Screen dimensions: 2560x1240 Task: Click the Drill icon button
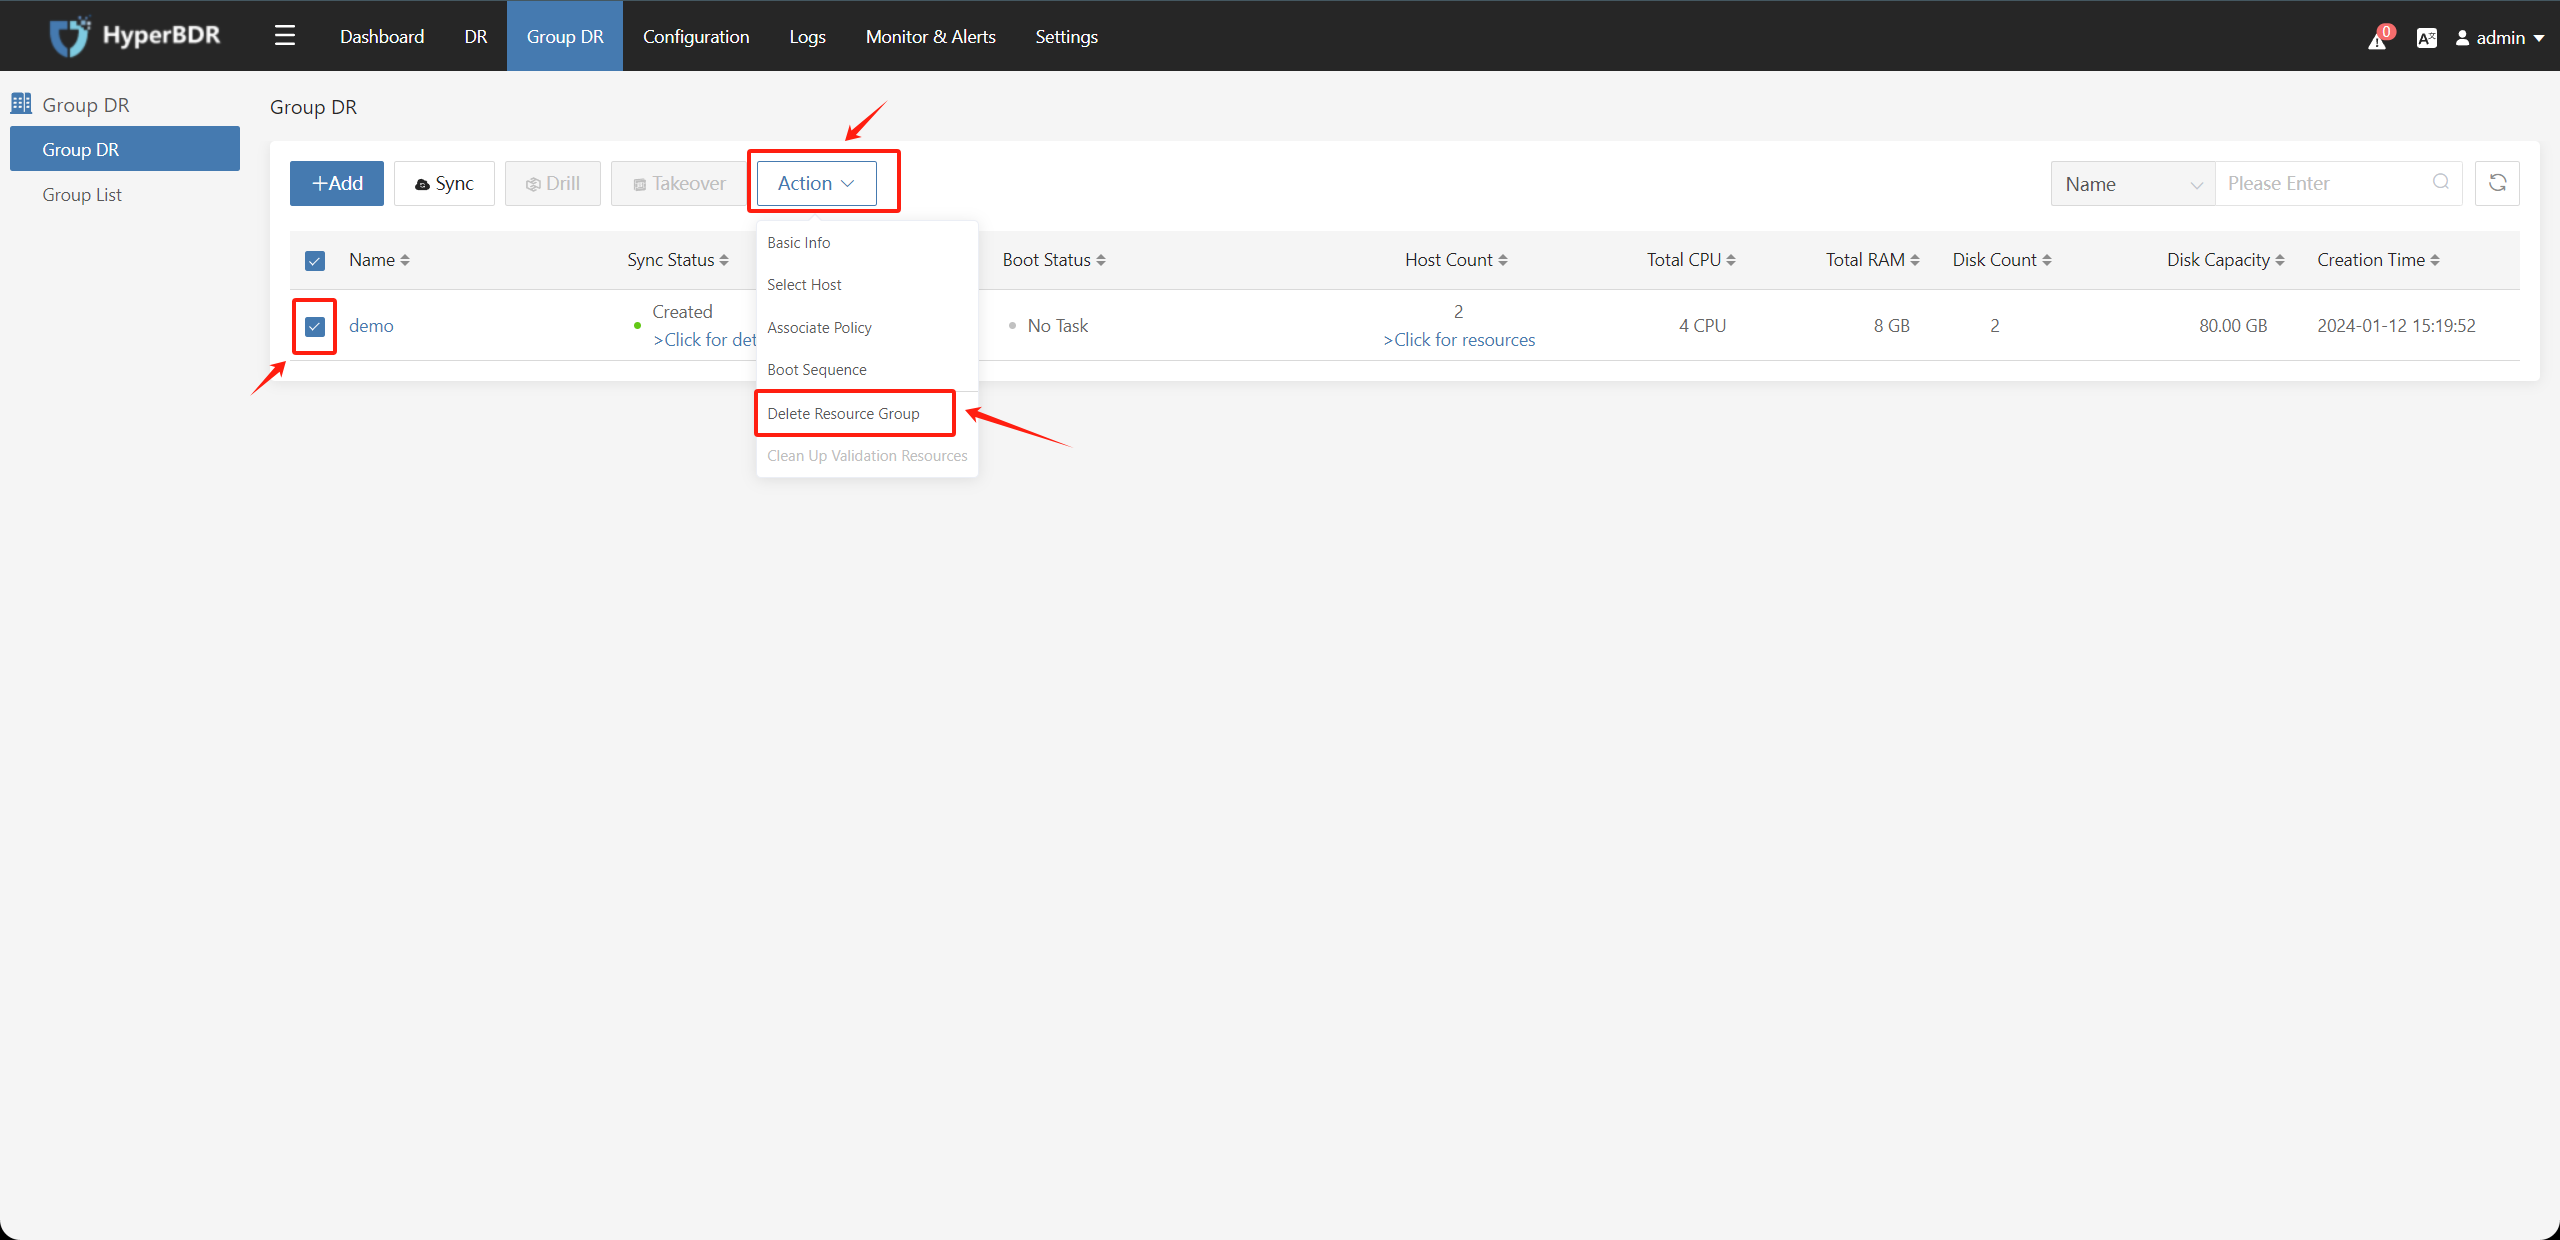pos(552,183)
